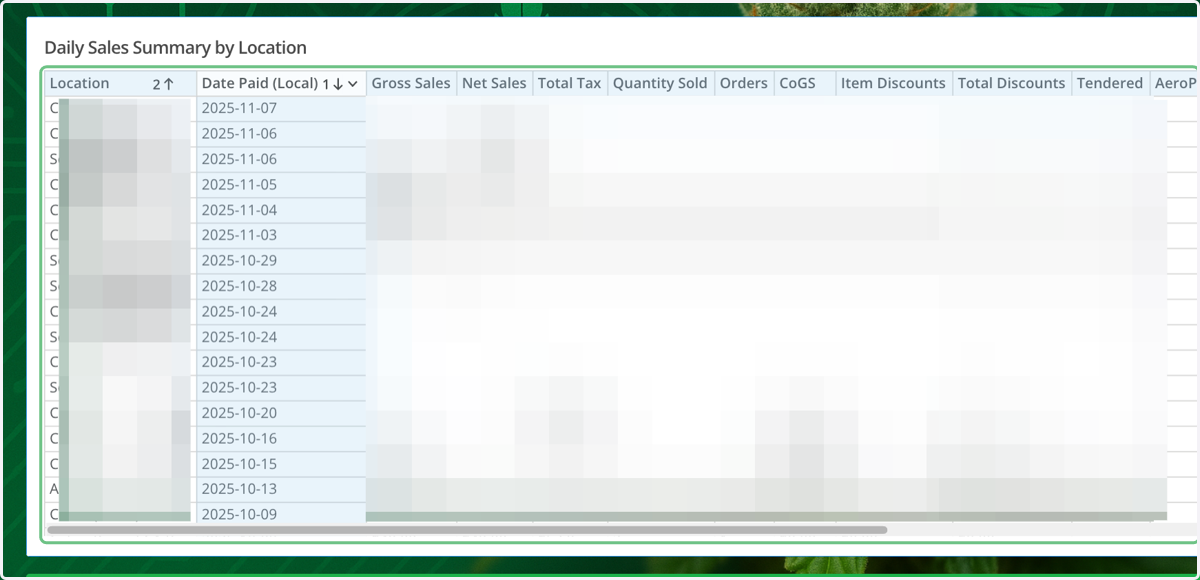Image resolution: width=1200 pixels, height=580 pixels.
Task: Select the 2025-10-15 date cell
Action: [281, 464]
